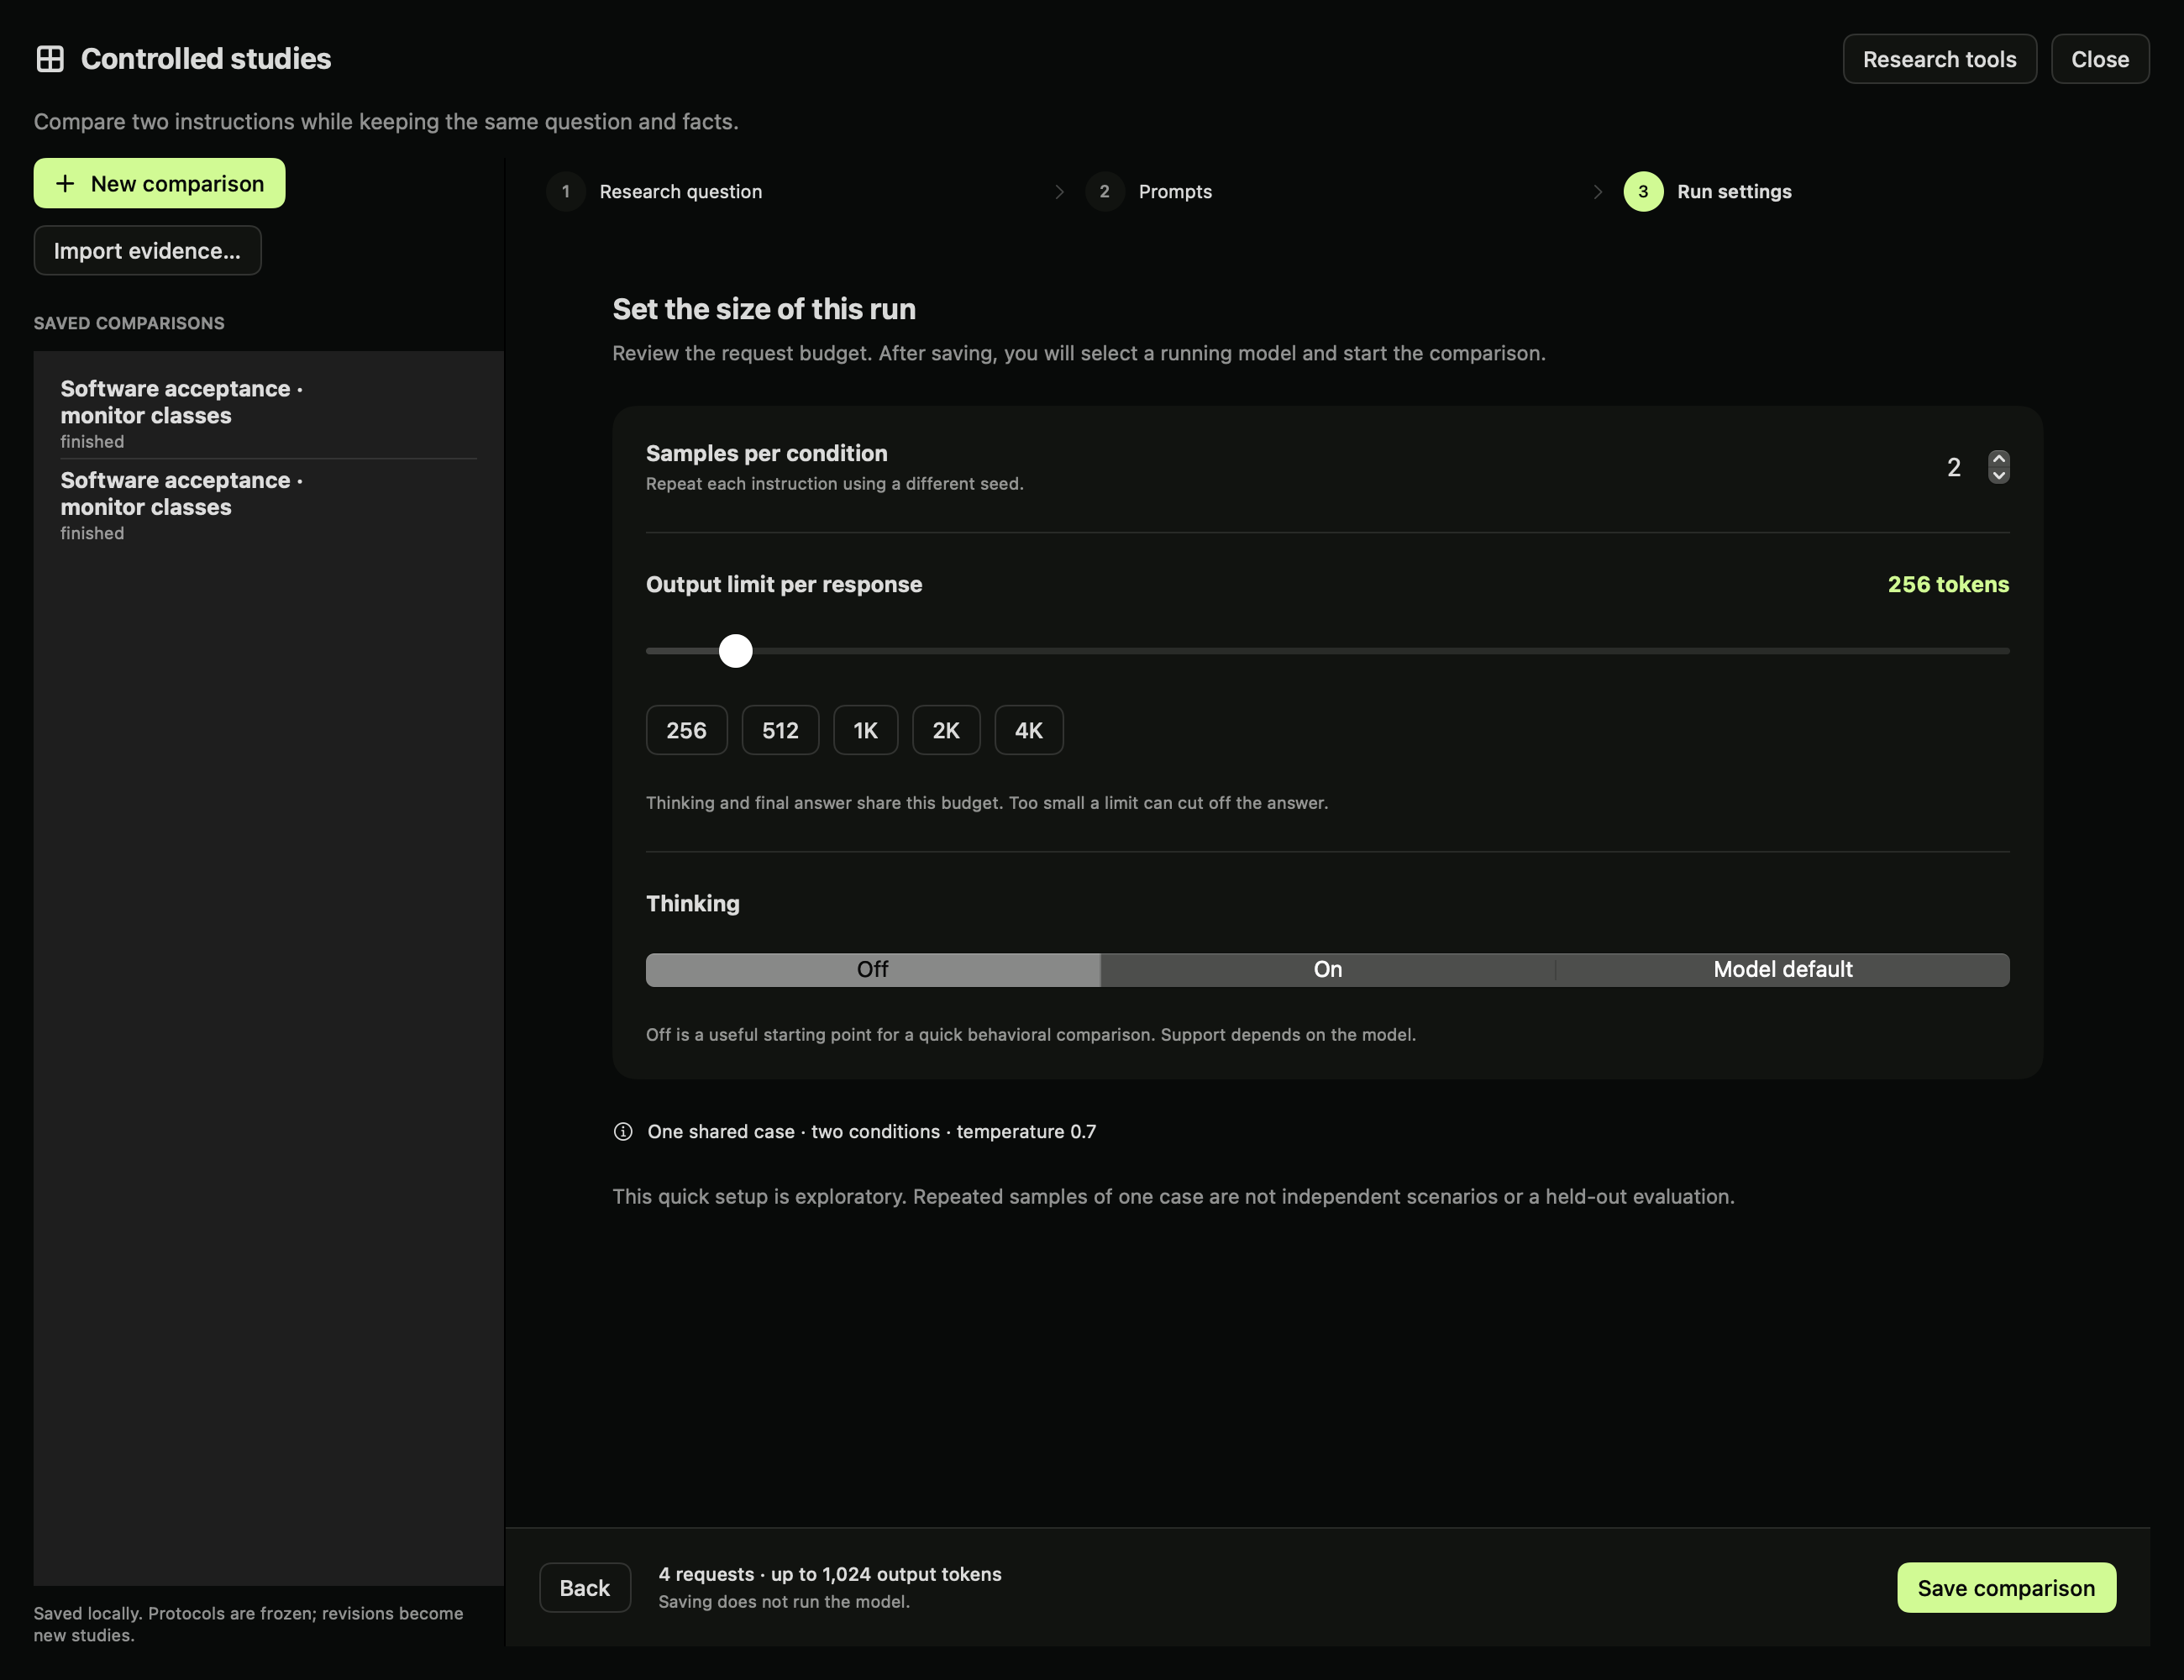Click the info icon beside One shared case

[x=623, y=1131]
